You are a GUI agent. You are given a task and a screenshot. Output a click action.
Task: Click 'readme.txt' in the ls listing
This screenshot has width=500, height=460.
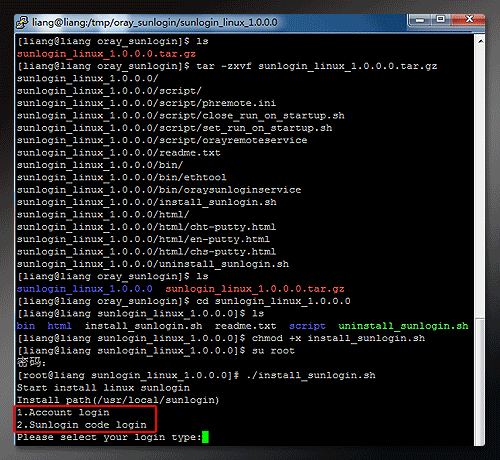pos(245,326)
